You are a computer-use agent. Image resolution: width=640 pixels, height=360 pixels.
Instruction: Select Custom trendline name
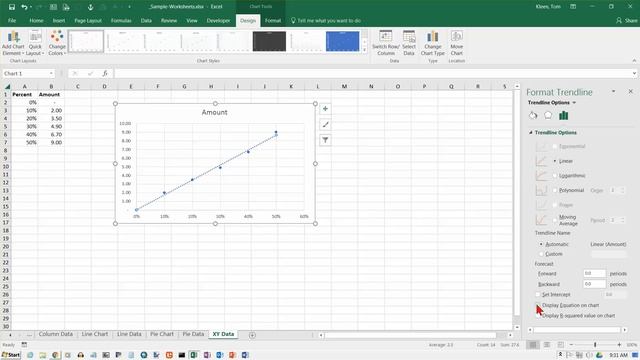tap(541, 254)
